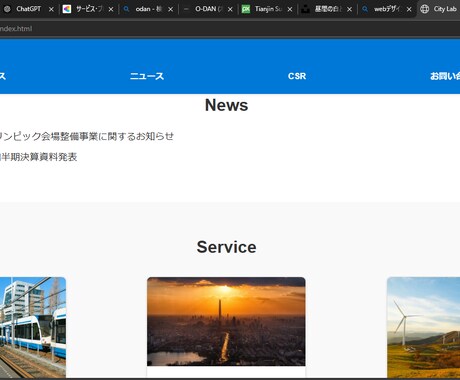
Task: Focus the address bar showing index.html
Action: point(230,29)
